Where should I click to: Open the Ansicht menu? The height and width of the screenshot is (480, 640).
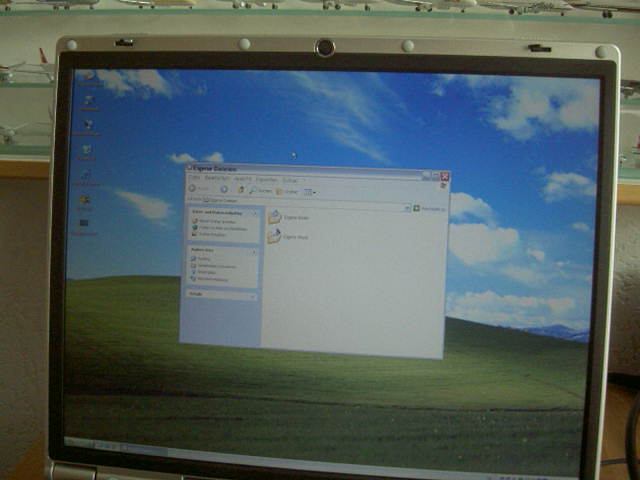(x=243, y=179)
